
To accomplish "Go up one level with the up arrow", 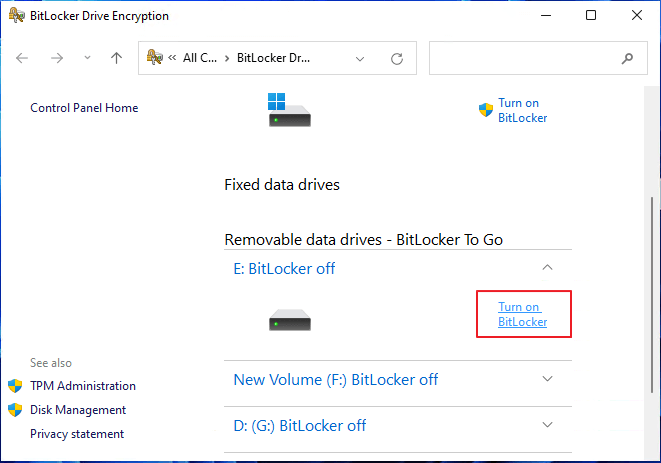I will [x=116, y=58].
